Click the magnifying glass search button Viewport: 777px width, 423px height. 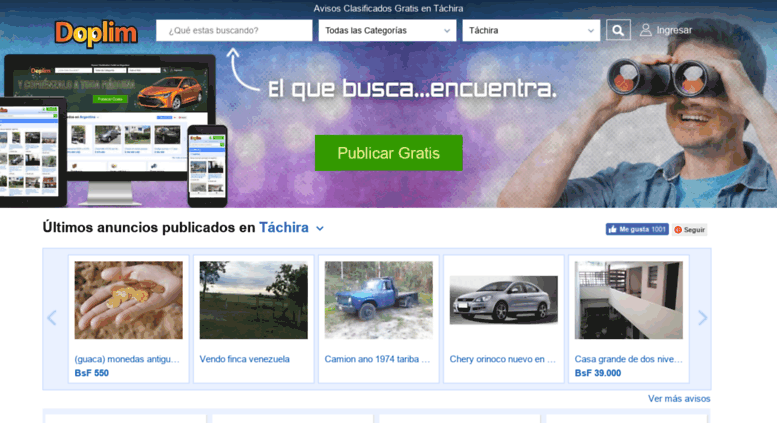tap(618, 30)
